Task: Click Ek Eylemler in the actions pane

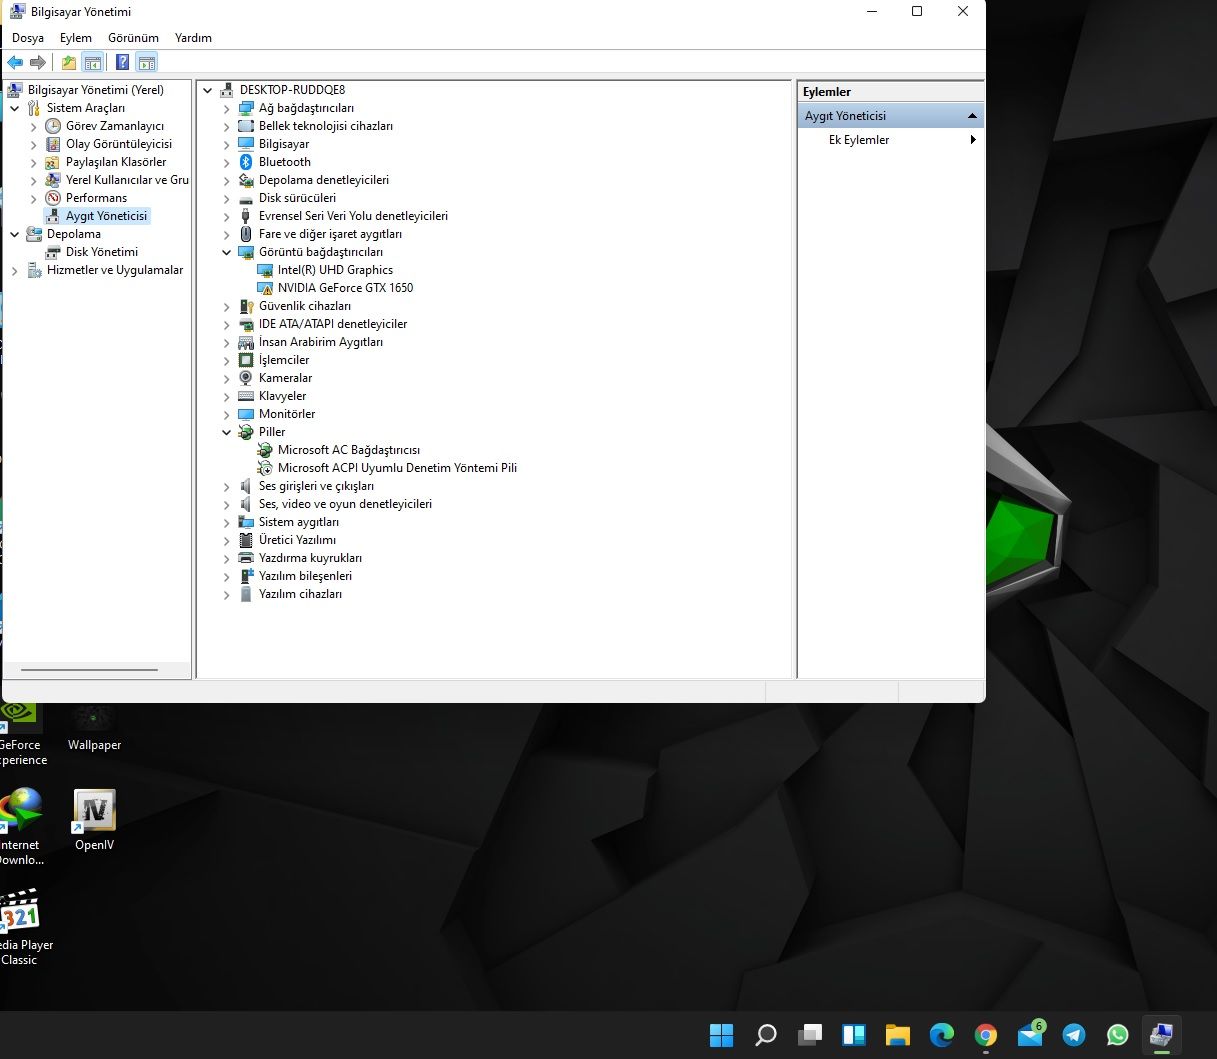Action: 858,140
